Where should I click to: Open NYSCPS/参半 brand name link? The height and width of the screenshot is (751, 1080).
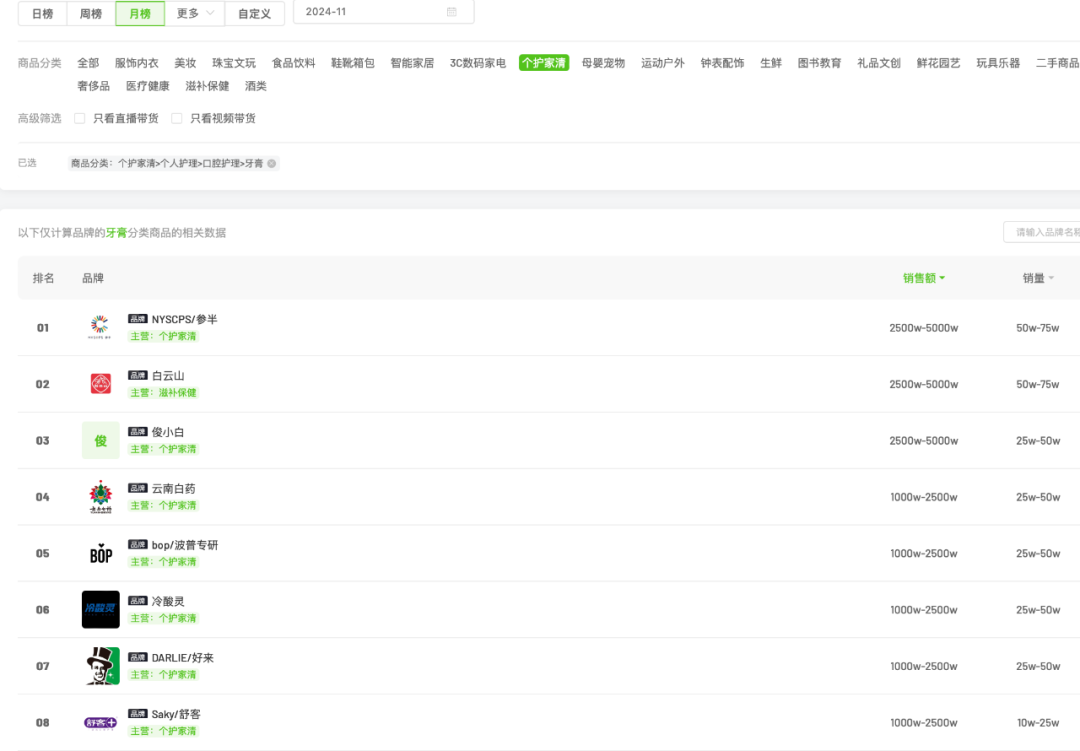[185, 319]
